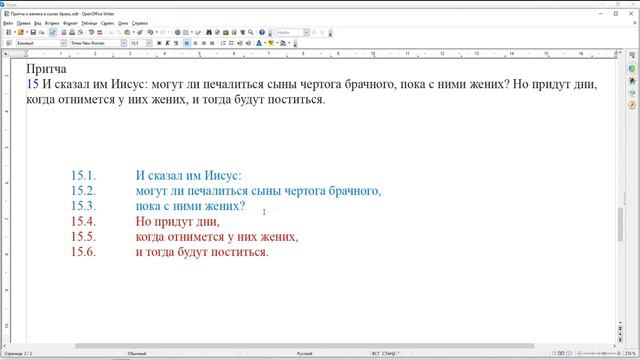Insert Table icon in toolbar
The width and height of the screenshot is (640, 360).
[x=186, y=32]
